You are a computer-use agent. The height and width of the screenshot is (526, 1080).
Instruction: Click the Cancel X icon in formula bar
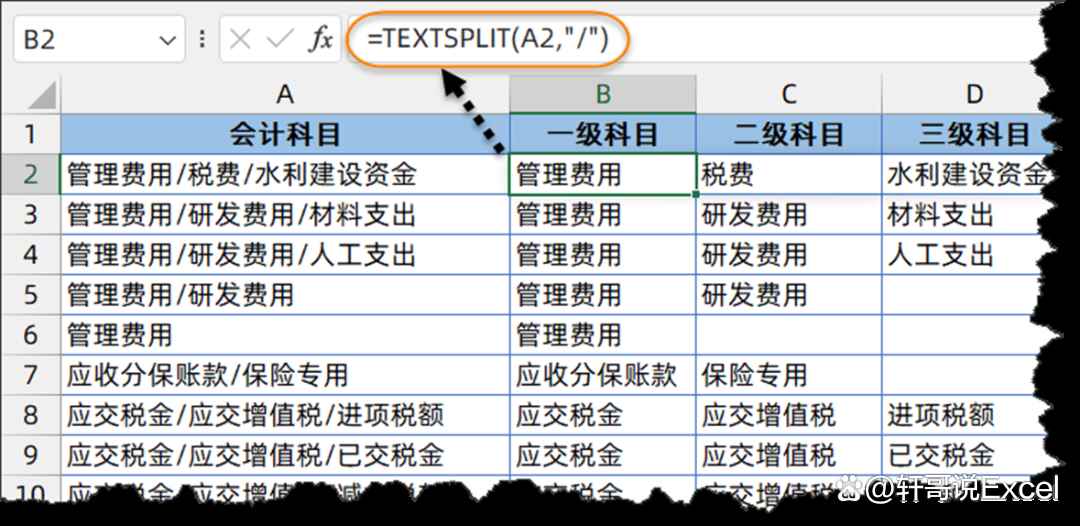240,40
